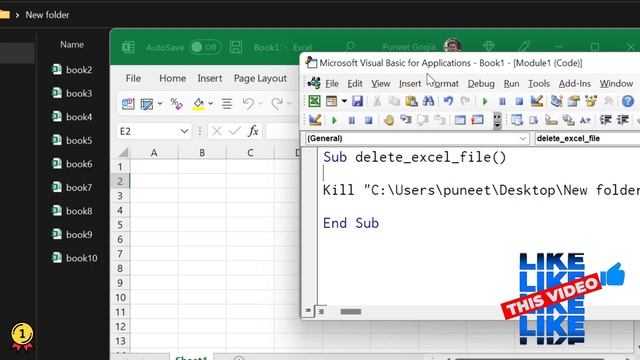
Task: Open the Excel Home tab
Action: [172, 78]
